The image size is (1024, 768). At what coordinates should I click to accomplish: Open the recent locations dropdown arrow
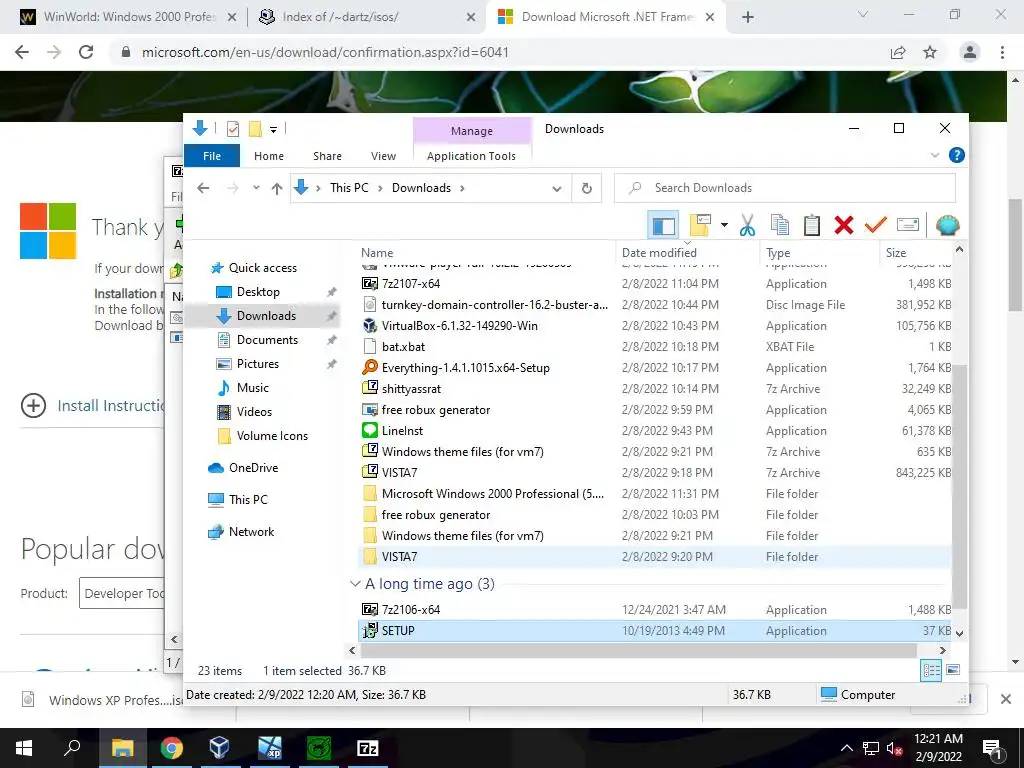tap(257, 188)
